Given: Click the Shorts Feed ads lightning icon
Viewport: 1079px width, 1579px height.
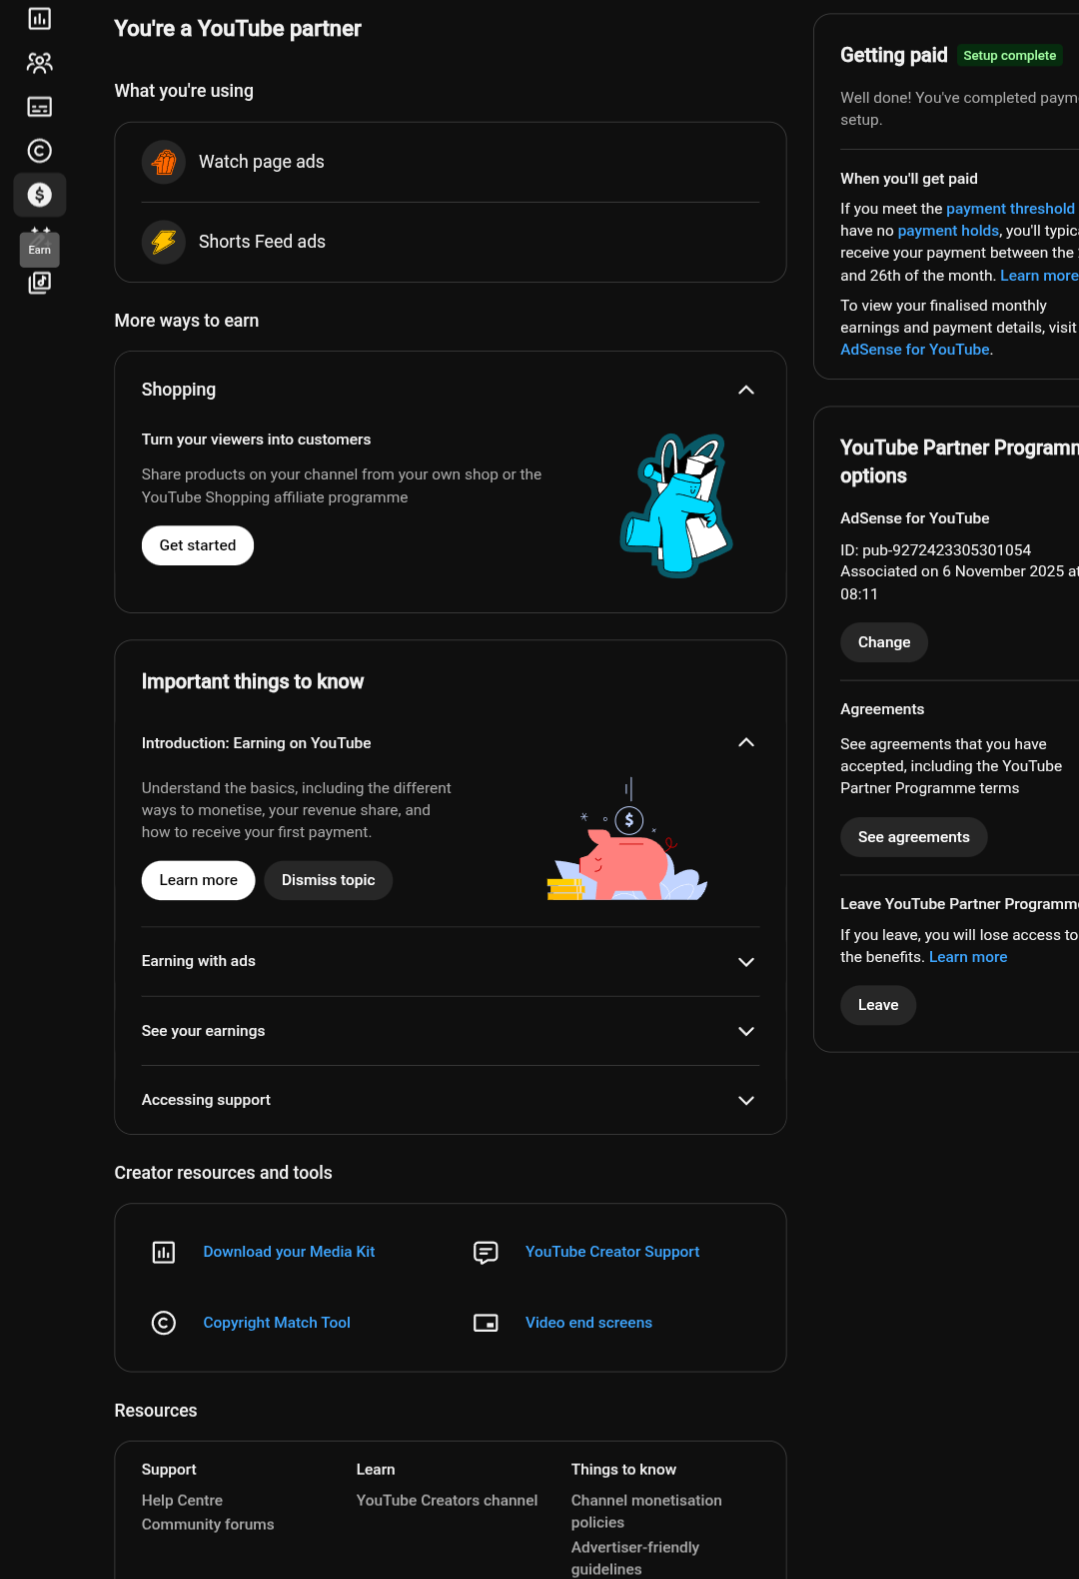Looking at the screenshot, I should pos(164,242).
